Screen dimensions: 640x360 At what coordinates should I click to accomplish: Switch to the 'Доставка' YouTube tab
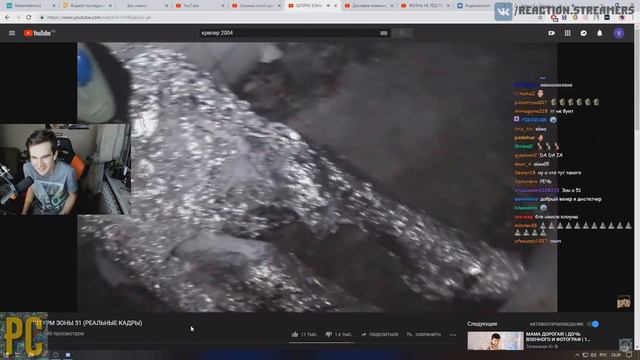click(369, 6)
